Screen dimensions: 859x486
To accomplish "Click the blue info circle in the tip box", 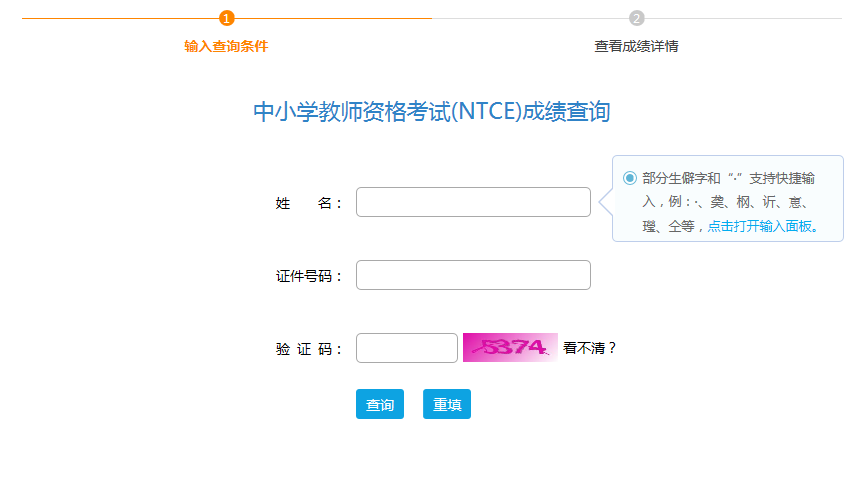I will pyautogui.click(x=629, y=178).
